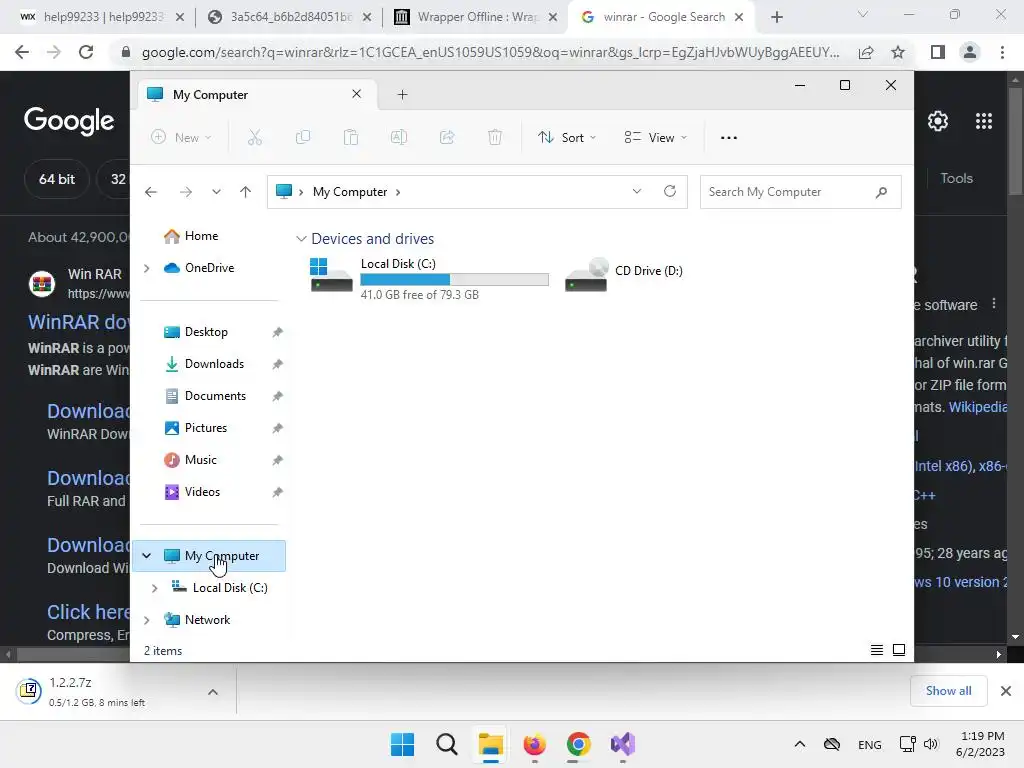This screenshot has width=1024, height=768.
Task: Open Chrome profile avatar
Action: [x=970, y=52]
